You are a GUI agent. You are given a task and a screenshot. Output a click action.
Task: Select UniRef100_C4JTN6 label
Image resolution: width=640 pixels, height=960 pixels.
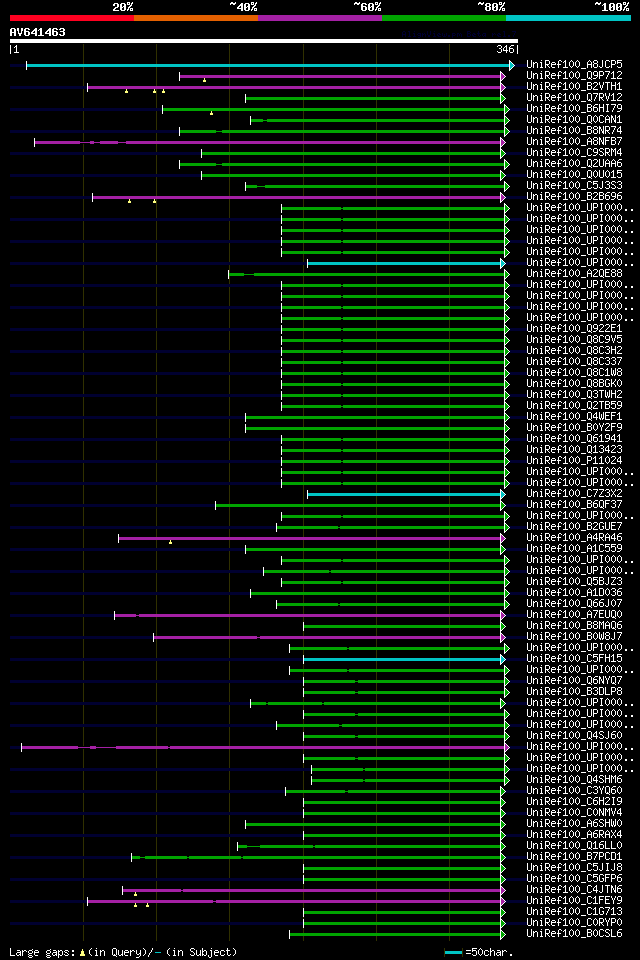click(574, 890)
